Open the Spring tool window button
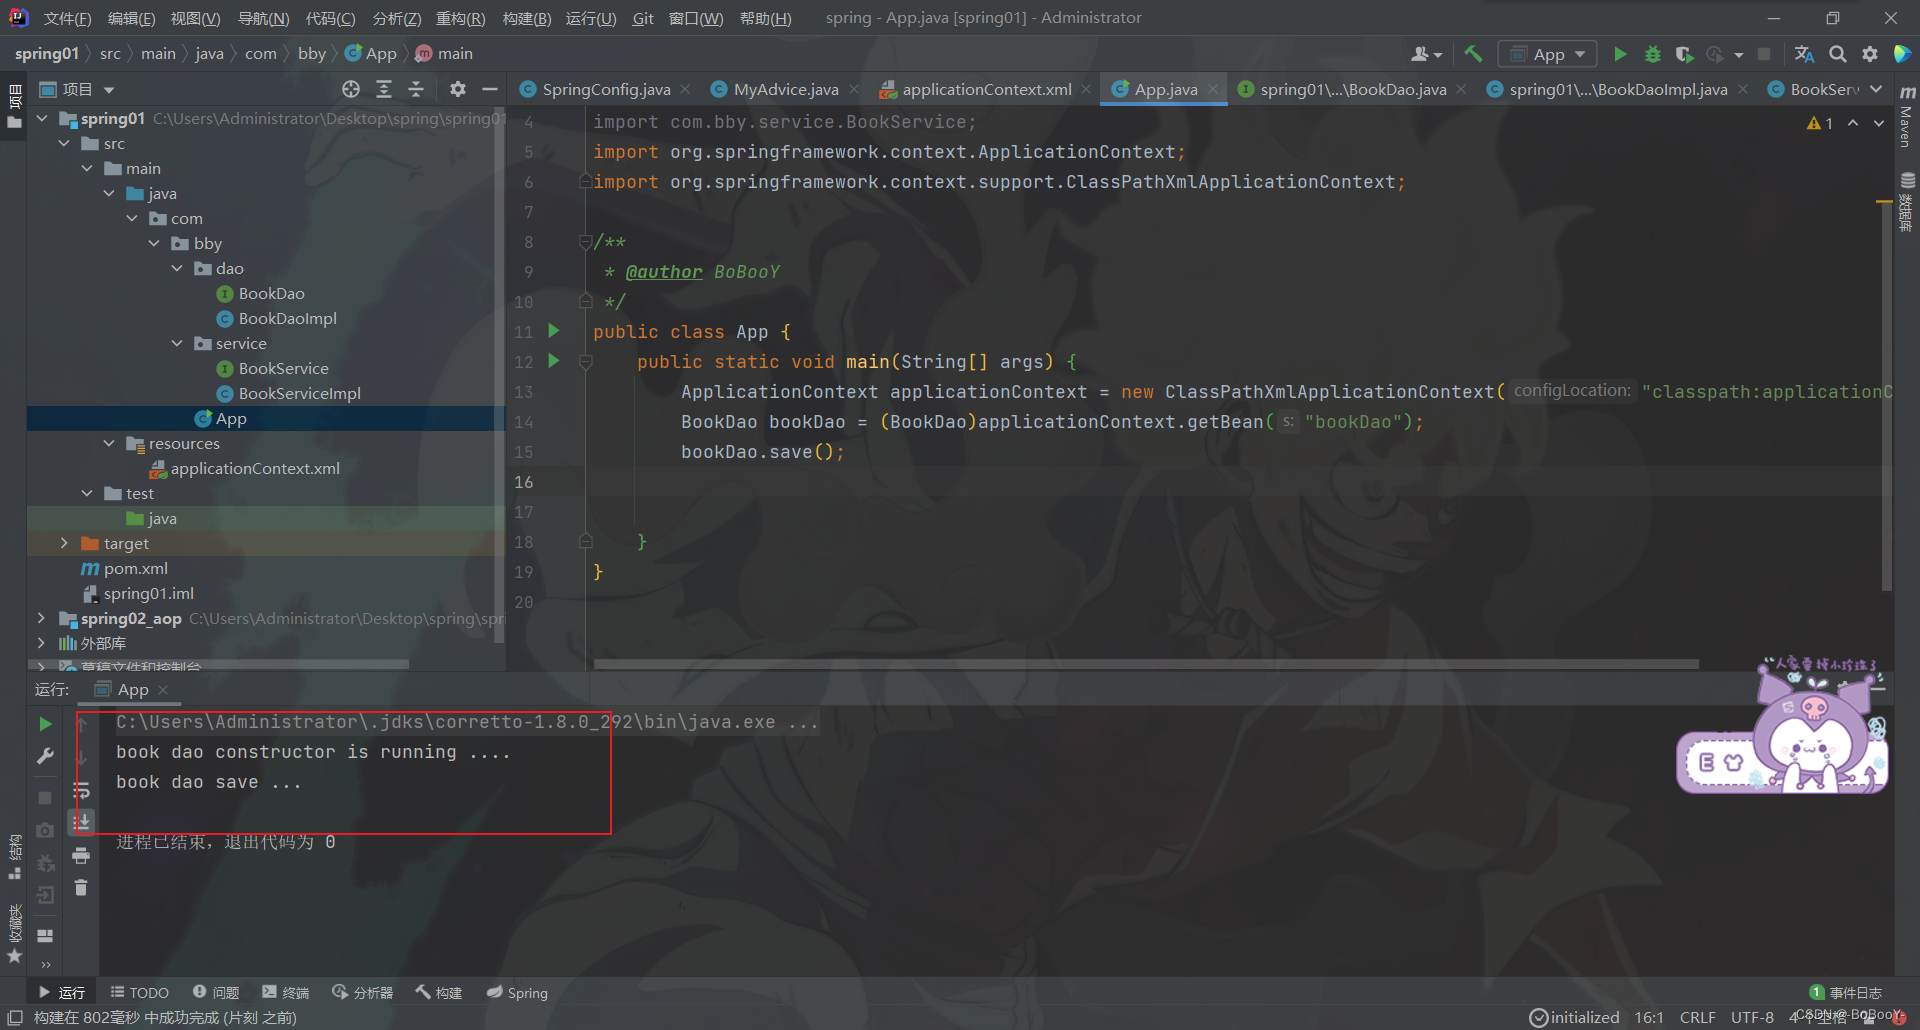This screenshot has height=1030, width=1920. point(517,992)
